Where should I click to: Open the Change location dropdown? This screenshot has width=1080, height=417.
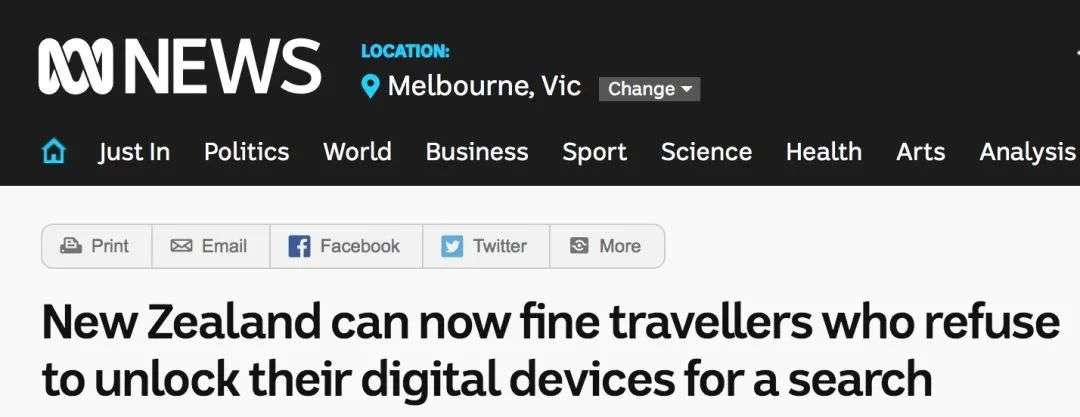[x=649, y=89]
